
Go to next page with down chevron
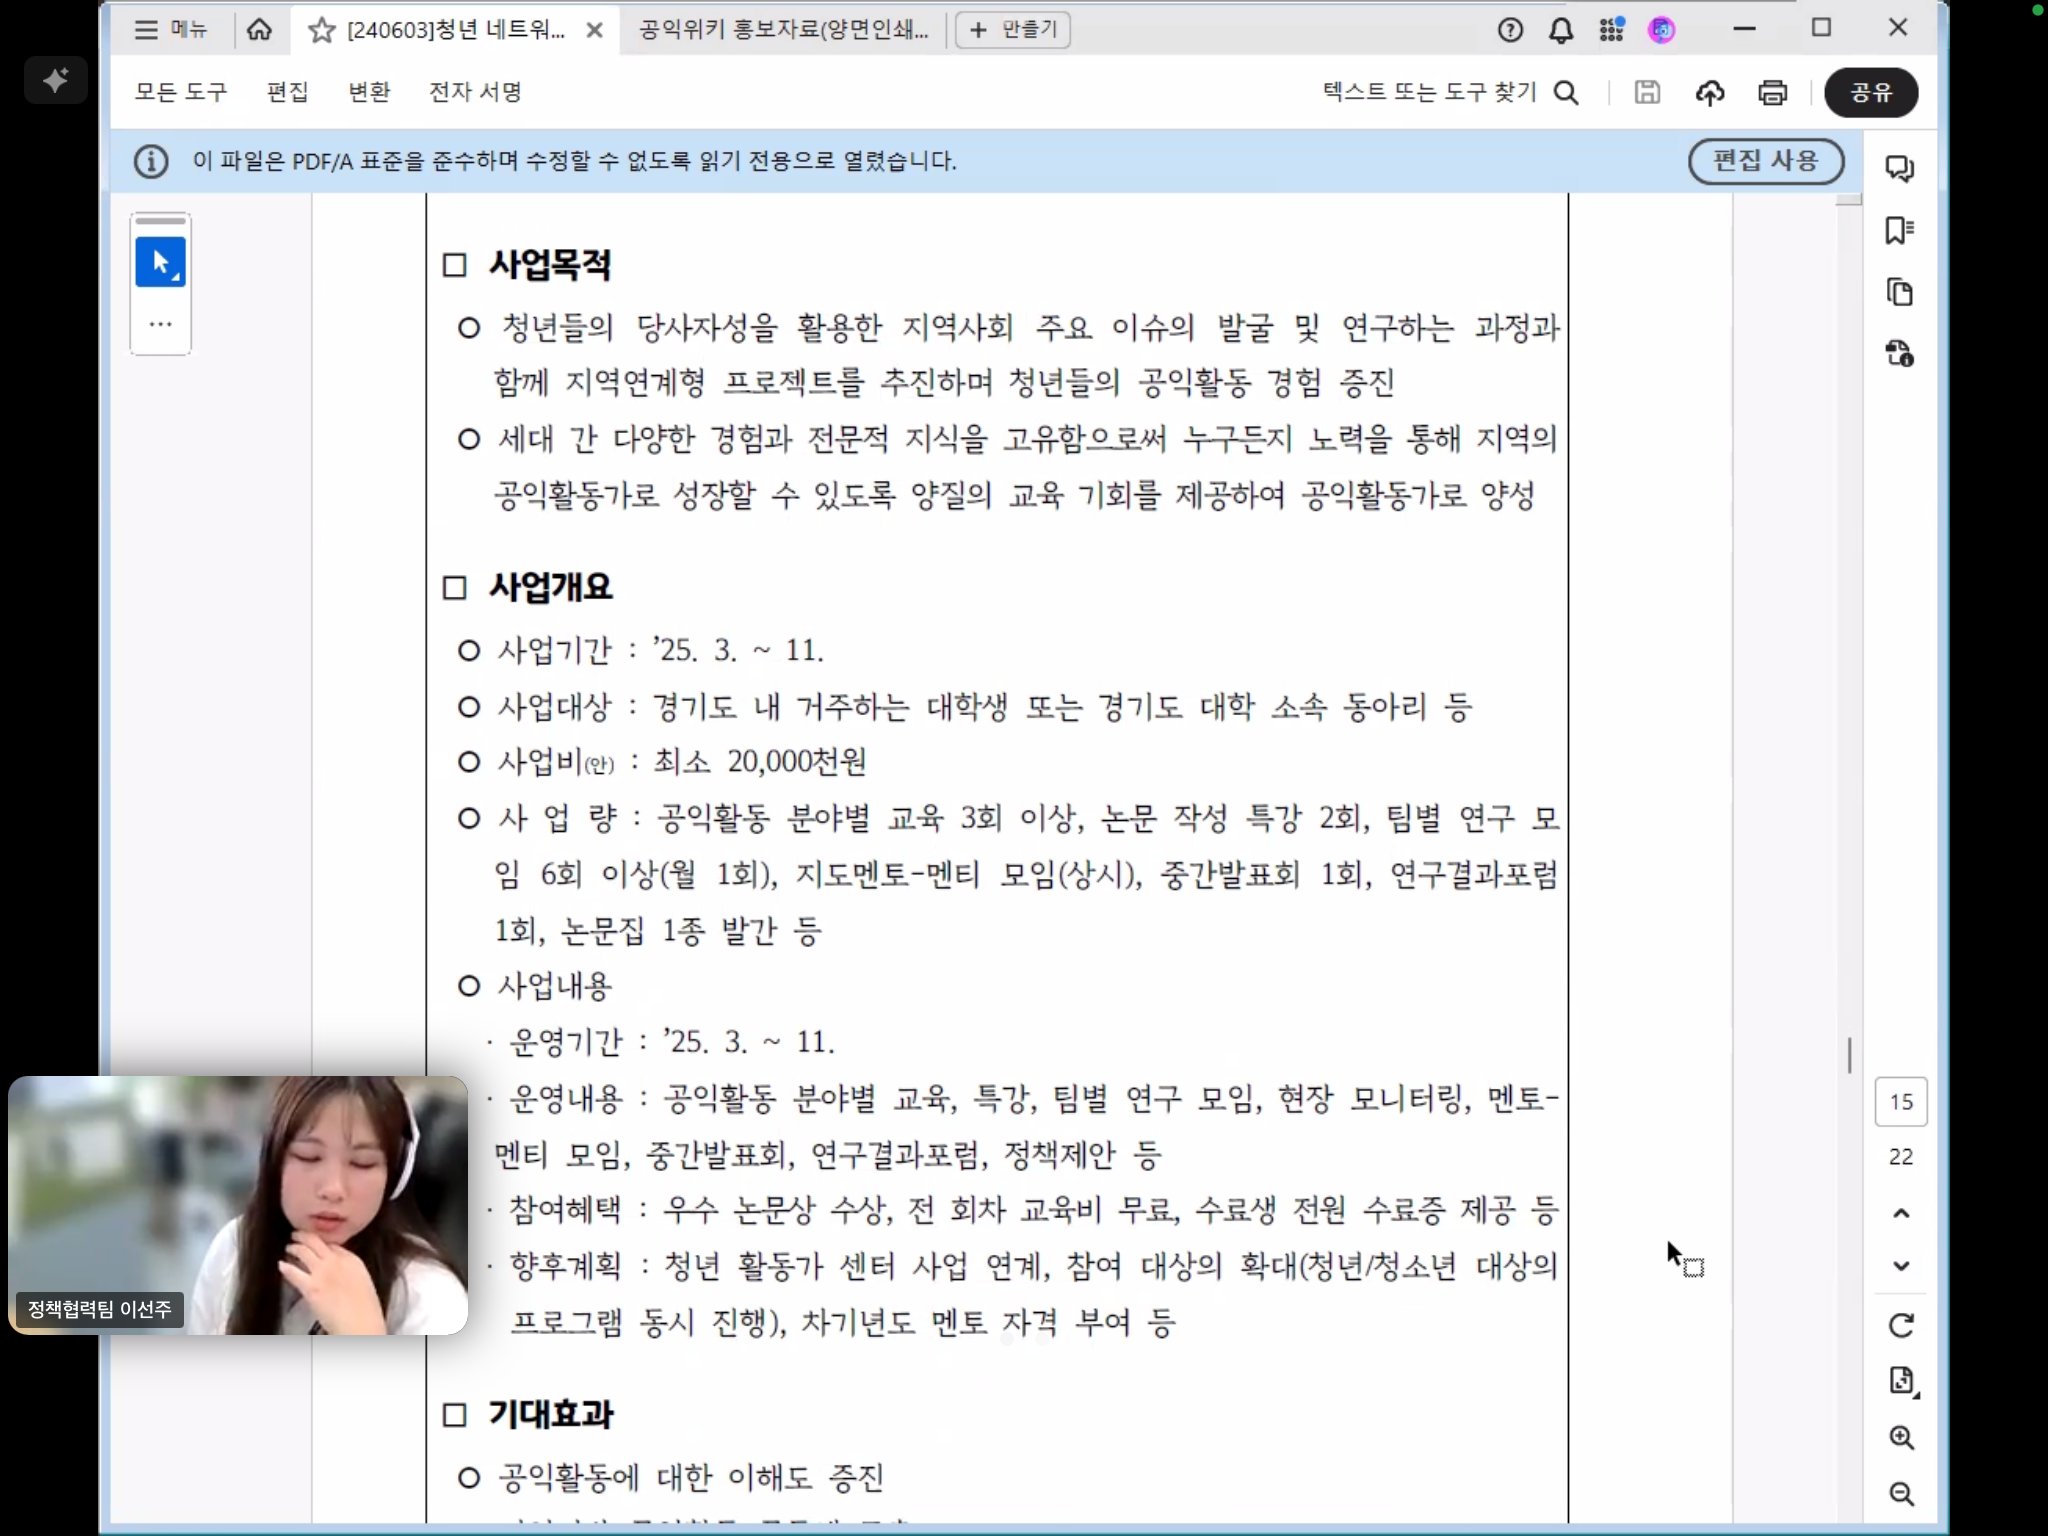1901,1266
